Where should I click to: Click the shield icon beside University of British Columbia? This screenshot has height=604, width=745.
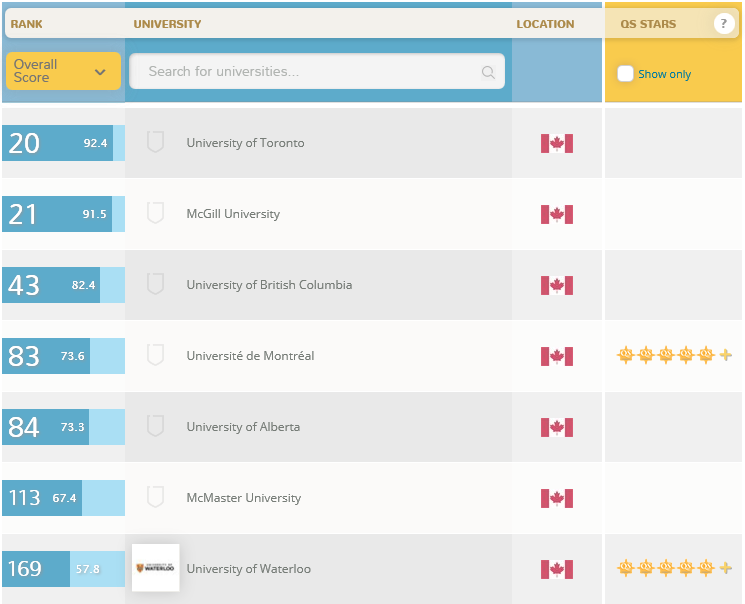pyautogui.click(x=155, y=284)
